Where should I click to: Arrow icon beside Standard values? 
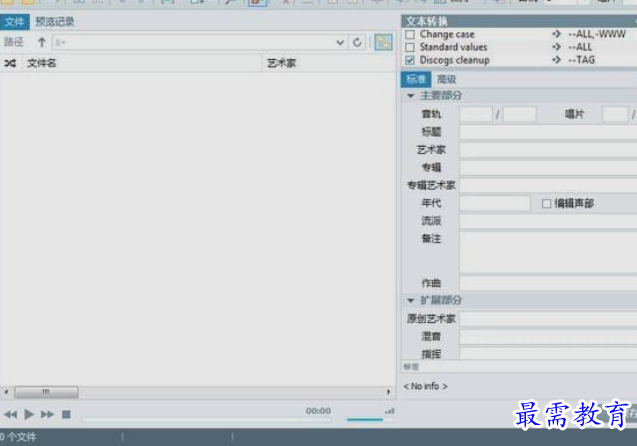pyautogui.click(x=557, y=47)
